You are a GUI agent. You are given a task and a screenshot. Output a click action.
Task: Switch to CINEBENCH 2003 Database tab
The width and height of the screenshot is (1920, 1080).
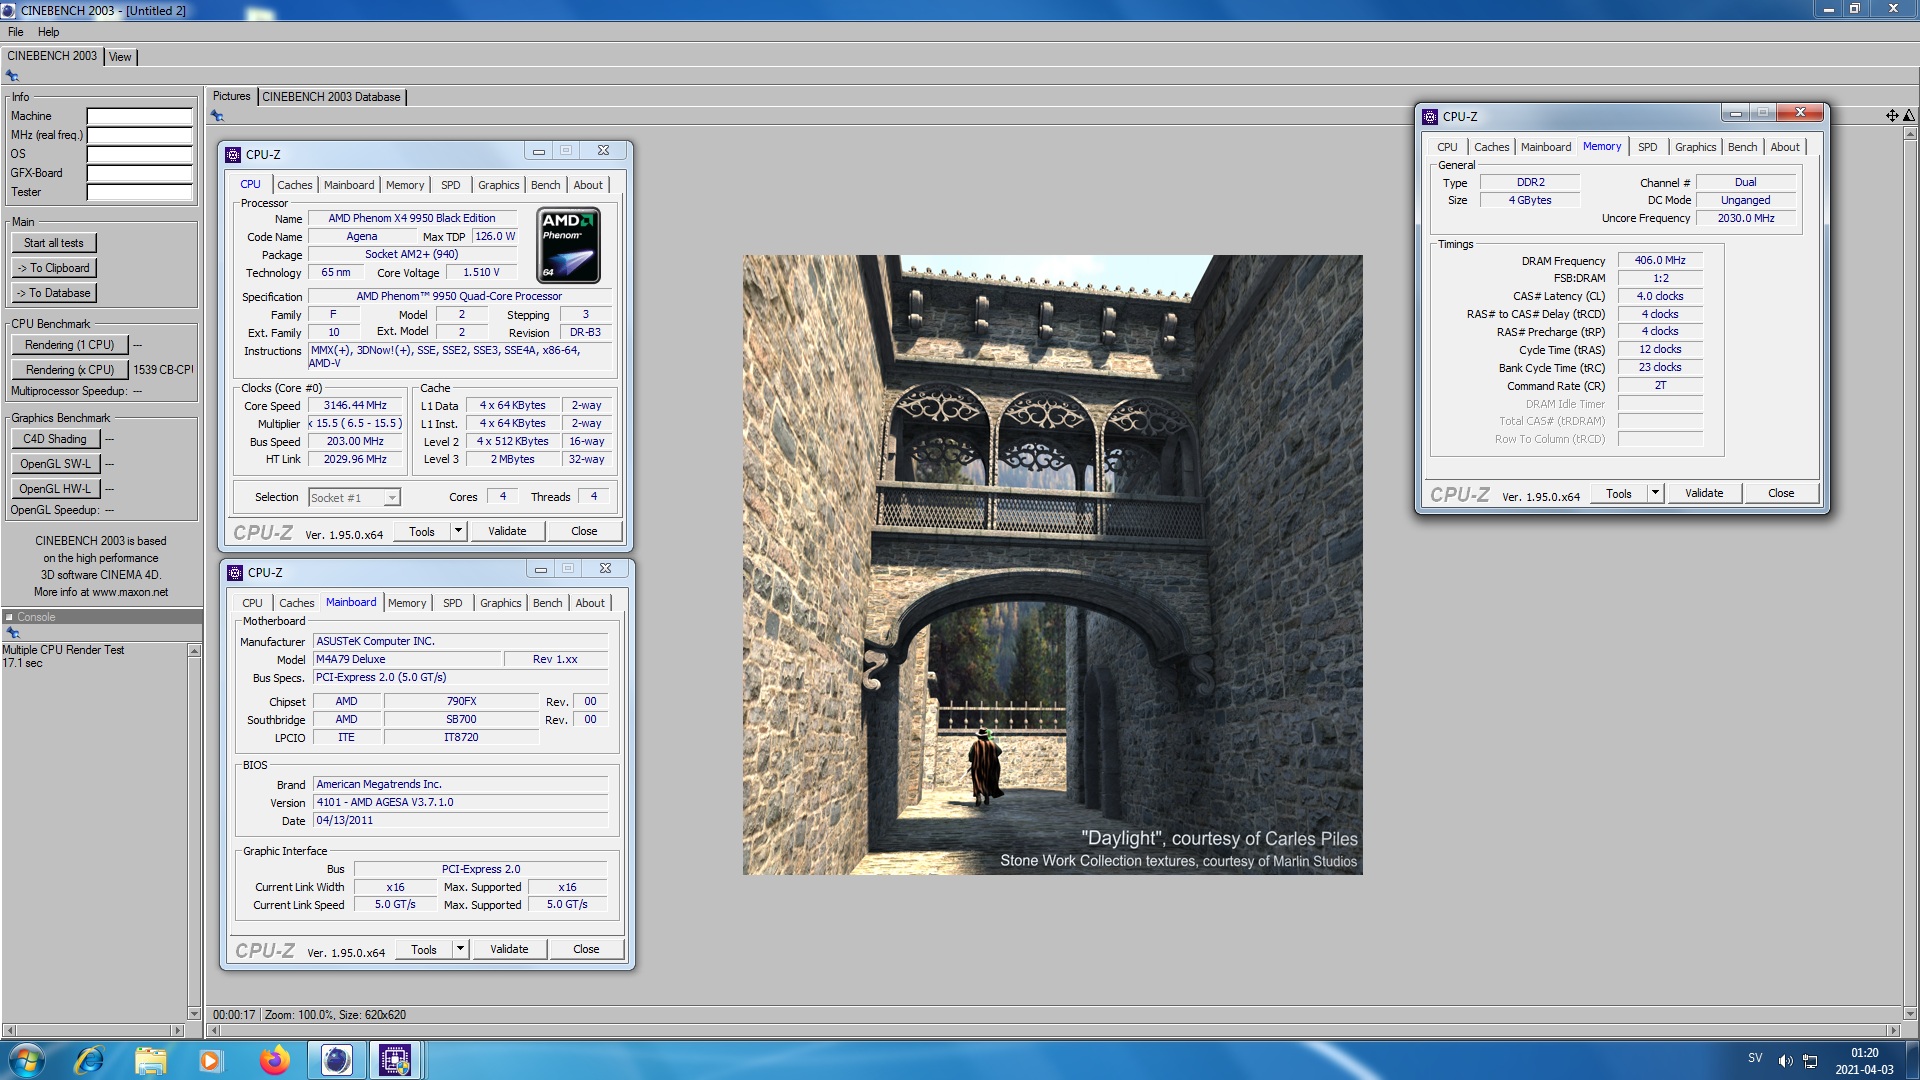coord(331,97)
